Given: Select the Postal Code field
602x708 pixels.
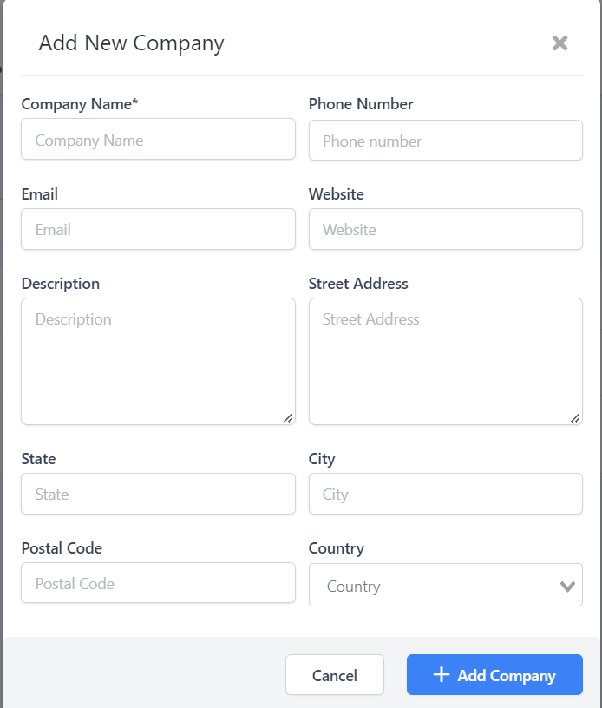Looking at the screenshot, I should click(158, 582).
